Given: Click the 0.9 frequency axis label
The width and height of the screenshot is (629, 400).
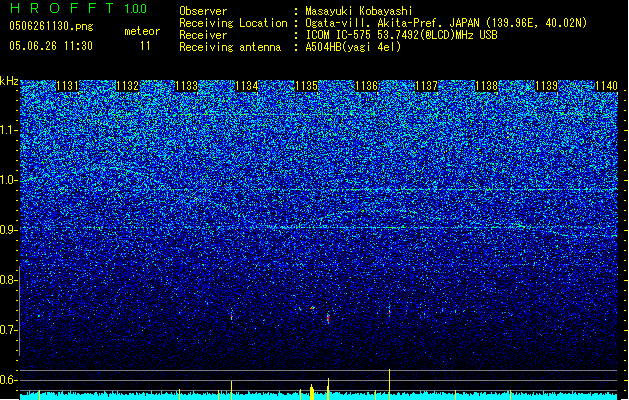Looking at the screenshot, I should [9, 230].
